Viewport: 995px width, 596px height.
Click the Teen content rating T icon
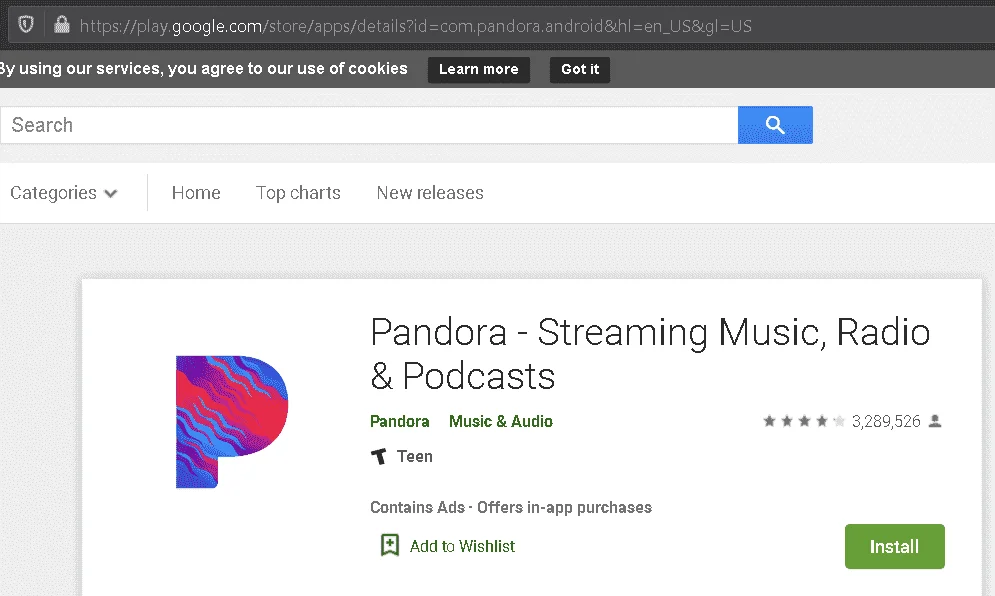coord(379,456)
